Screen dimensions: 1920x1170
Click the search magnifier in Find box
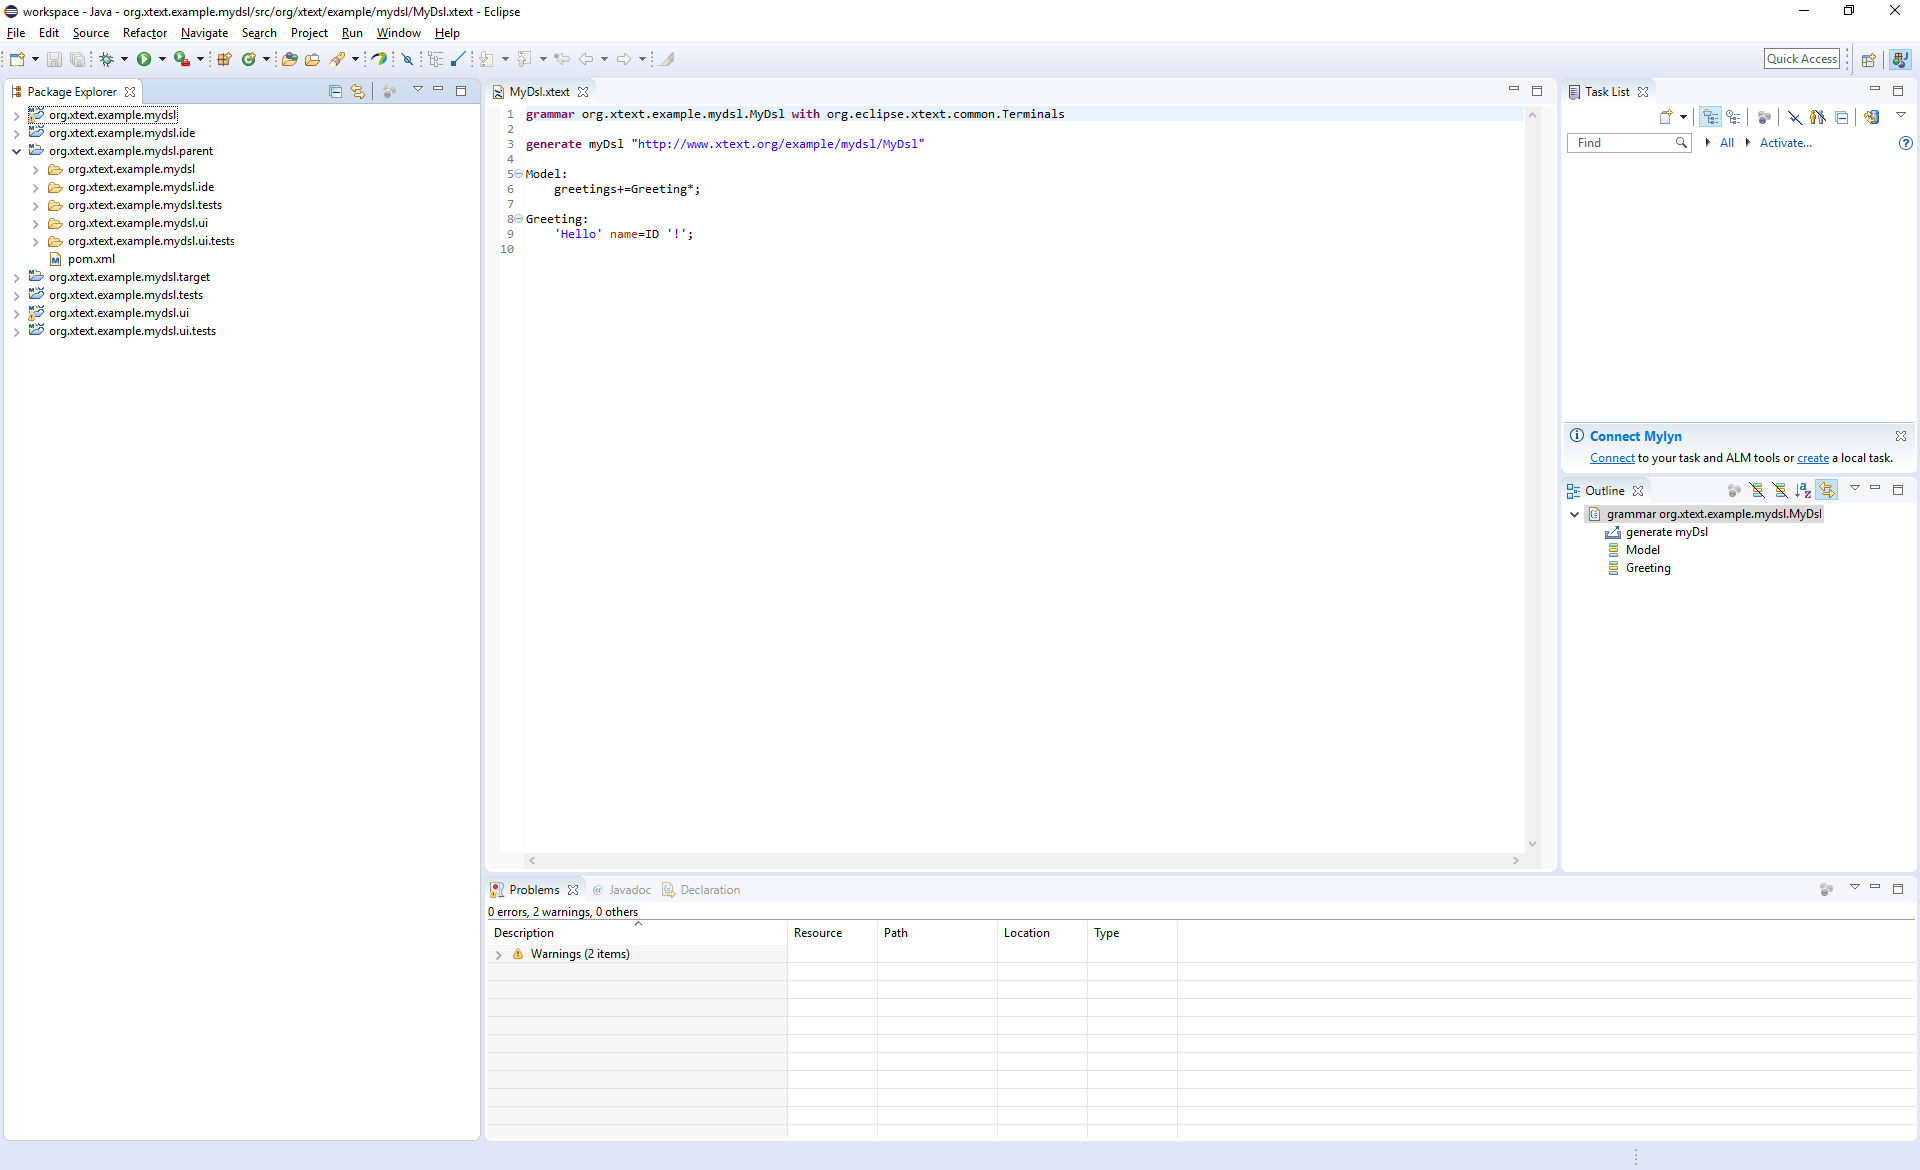(1681, 143)
